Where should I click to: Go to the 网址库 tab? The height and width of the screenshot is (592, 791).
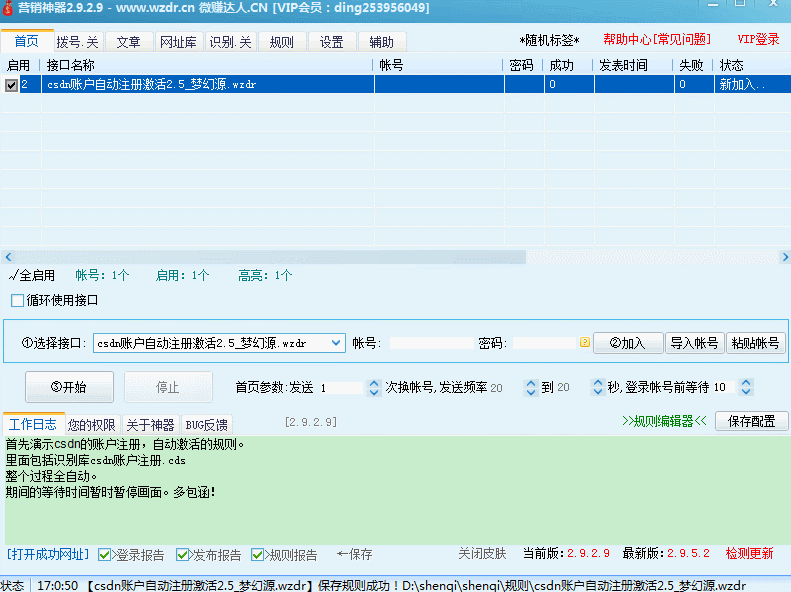point(178,42)
